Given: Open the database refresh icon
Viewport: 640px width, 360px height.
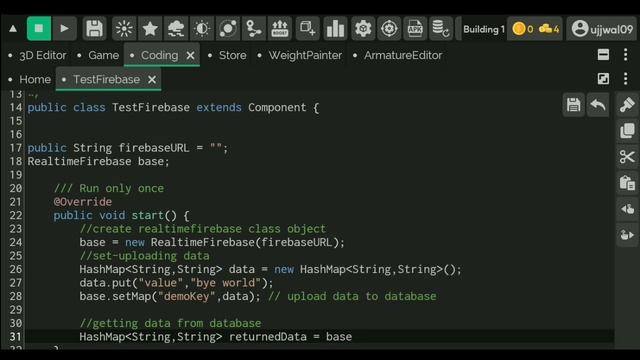Looking at the screenshot, I should coord(441,29).
